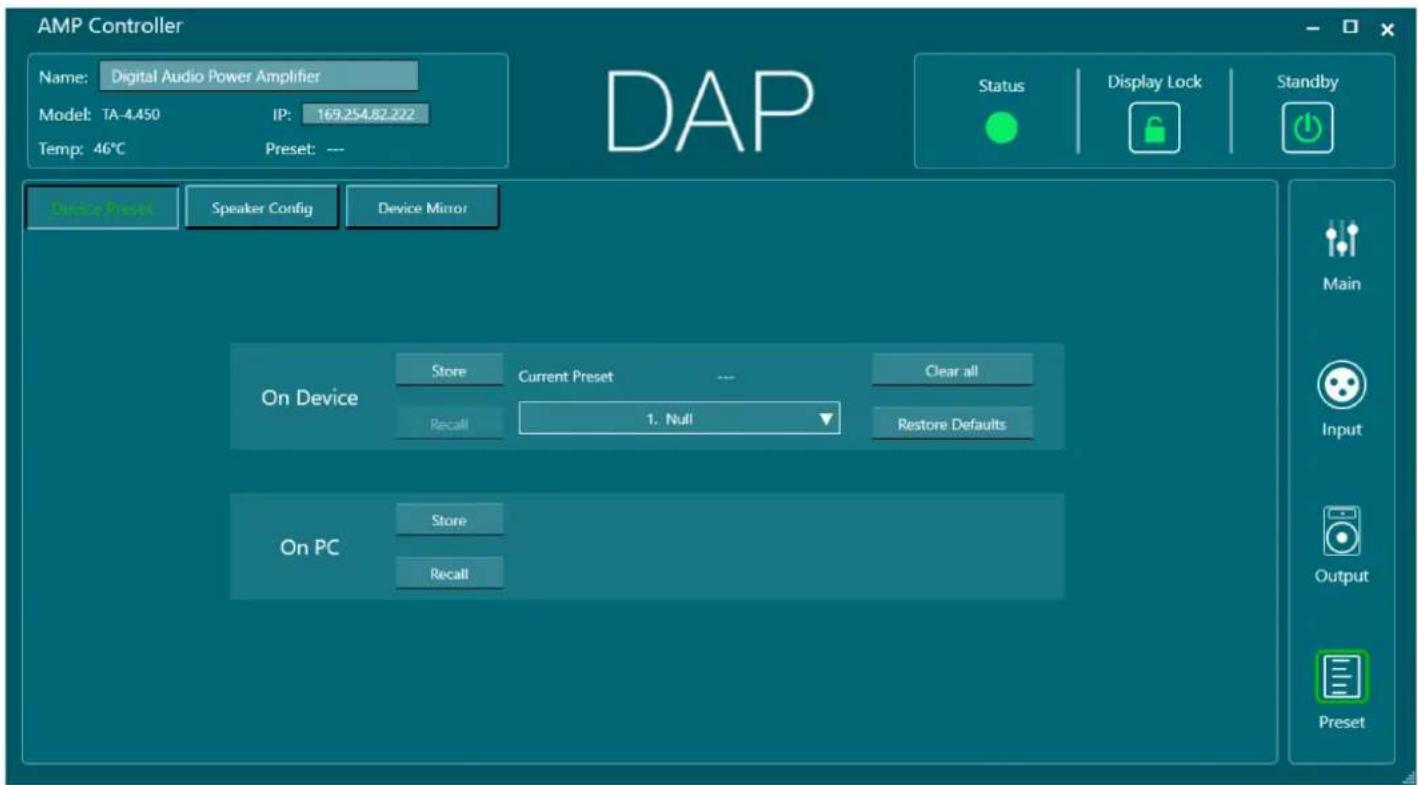Click the green Status indicator
Screen dimensions: 1418x785
[1001, 128]
